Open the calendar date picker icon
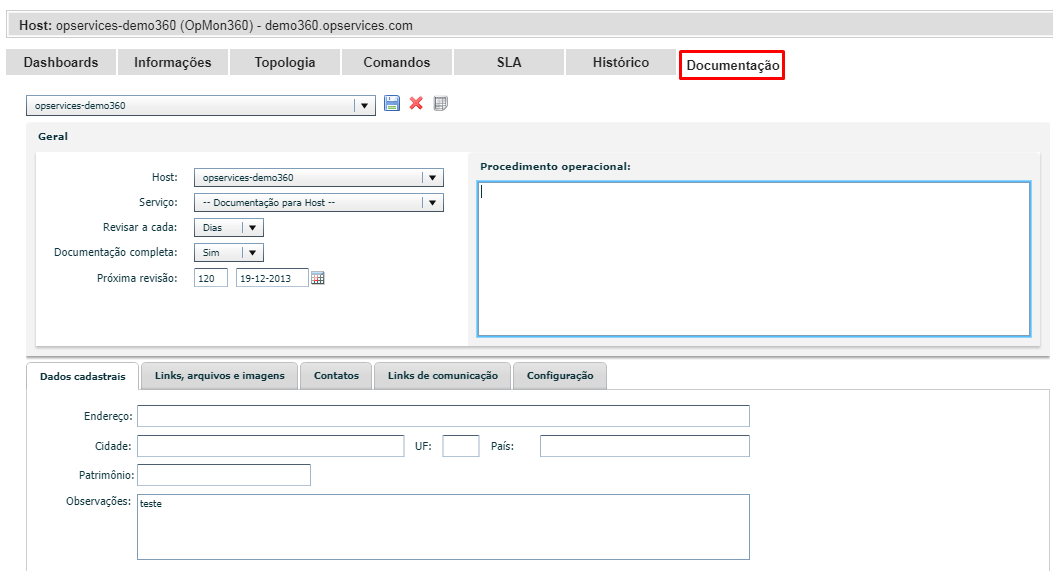The width and height of the screenshot is (1053, 571). [x=318, y=278]
